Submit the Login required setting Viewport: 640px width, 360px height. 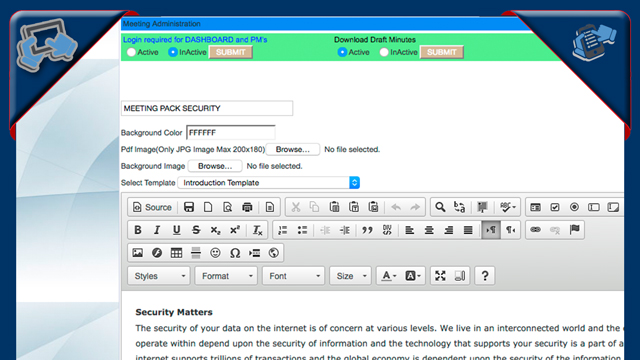pos(231,52)
